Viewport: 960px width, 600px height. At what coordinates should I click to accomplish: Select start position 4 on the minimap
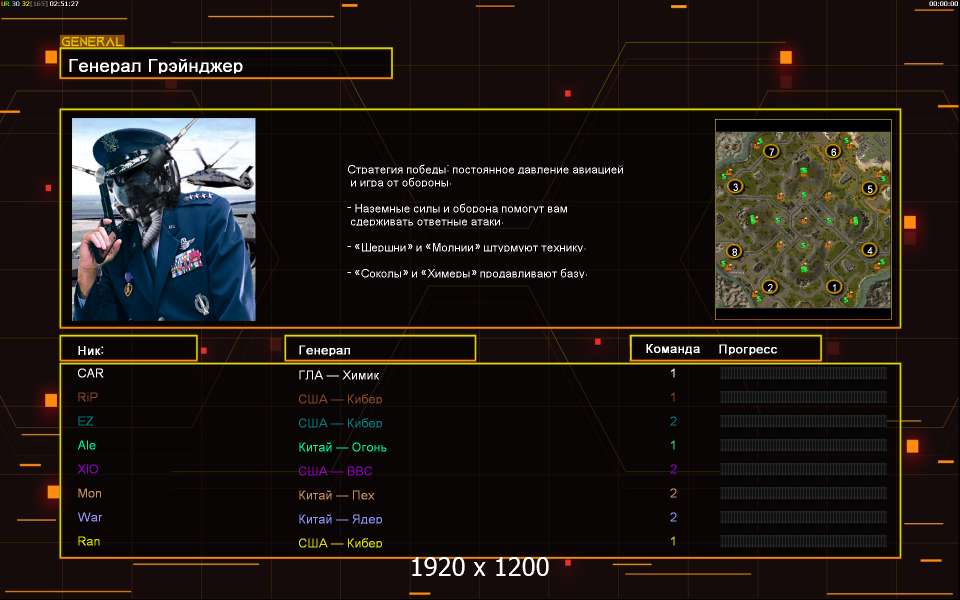pos(869,250)
